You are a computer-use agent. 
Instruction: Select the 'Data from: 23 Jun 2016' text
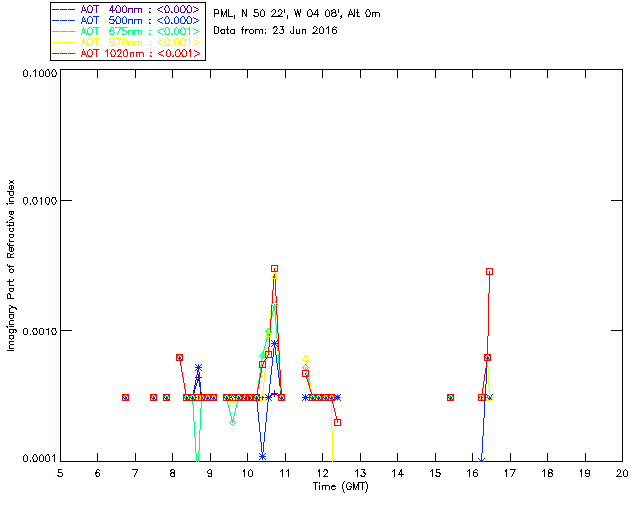tap(275, 31)
